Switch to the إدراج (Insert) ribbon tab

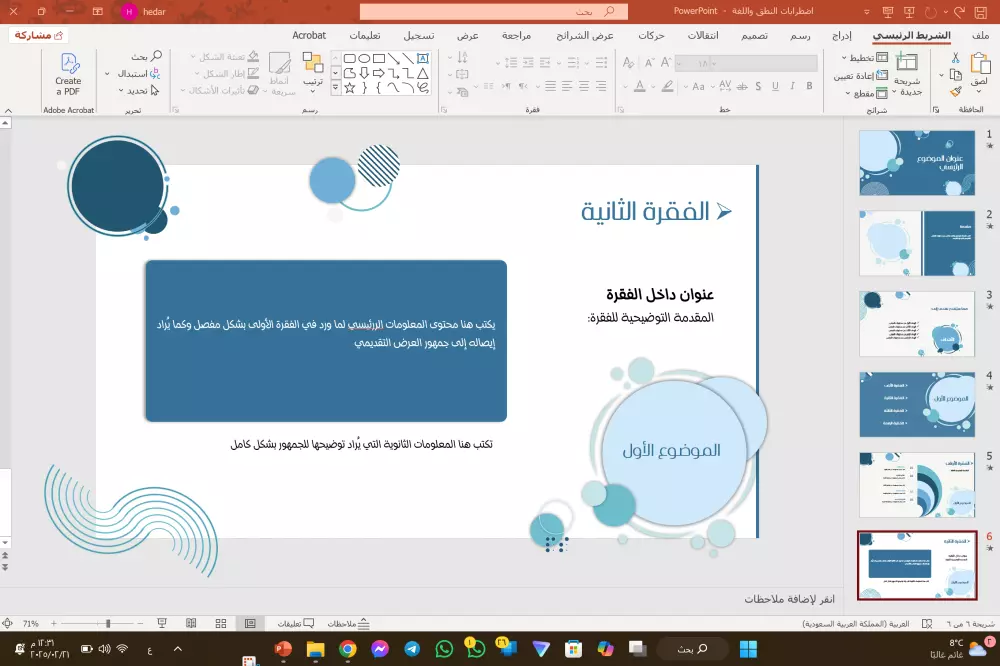(x=841, y=33)
